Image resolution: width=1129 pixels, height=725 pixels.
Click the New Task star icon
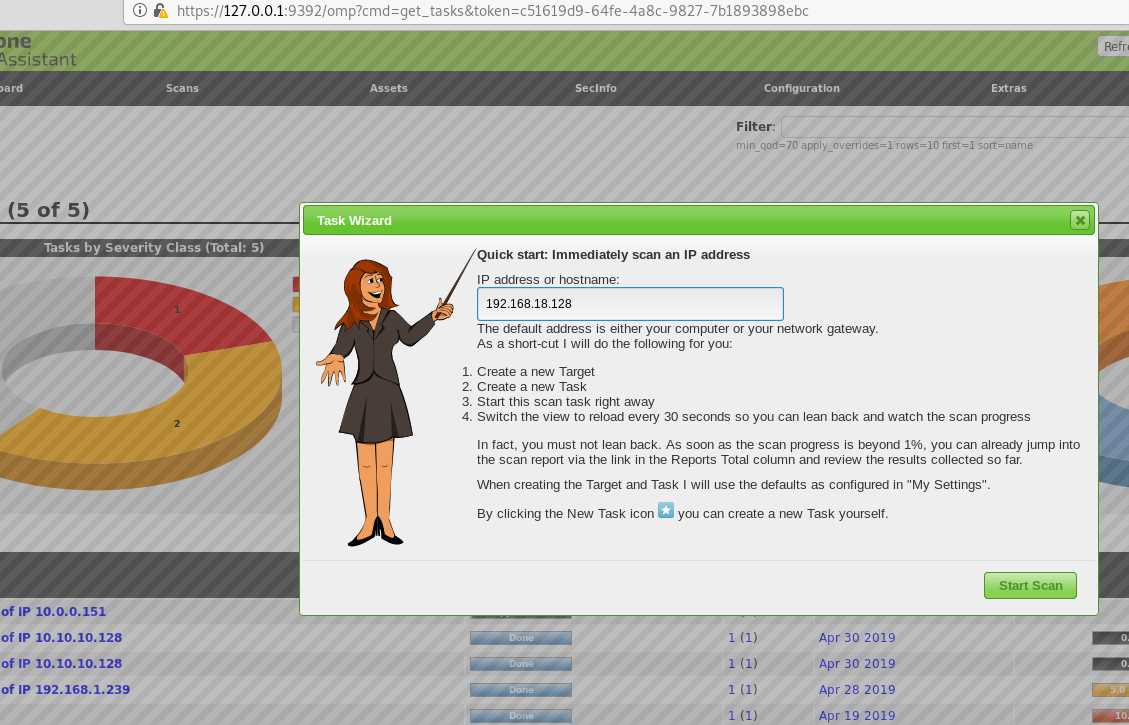[x=666, y=510]
